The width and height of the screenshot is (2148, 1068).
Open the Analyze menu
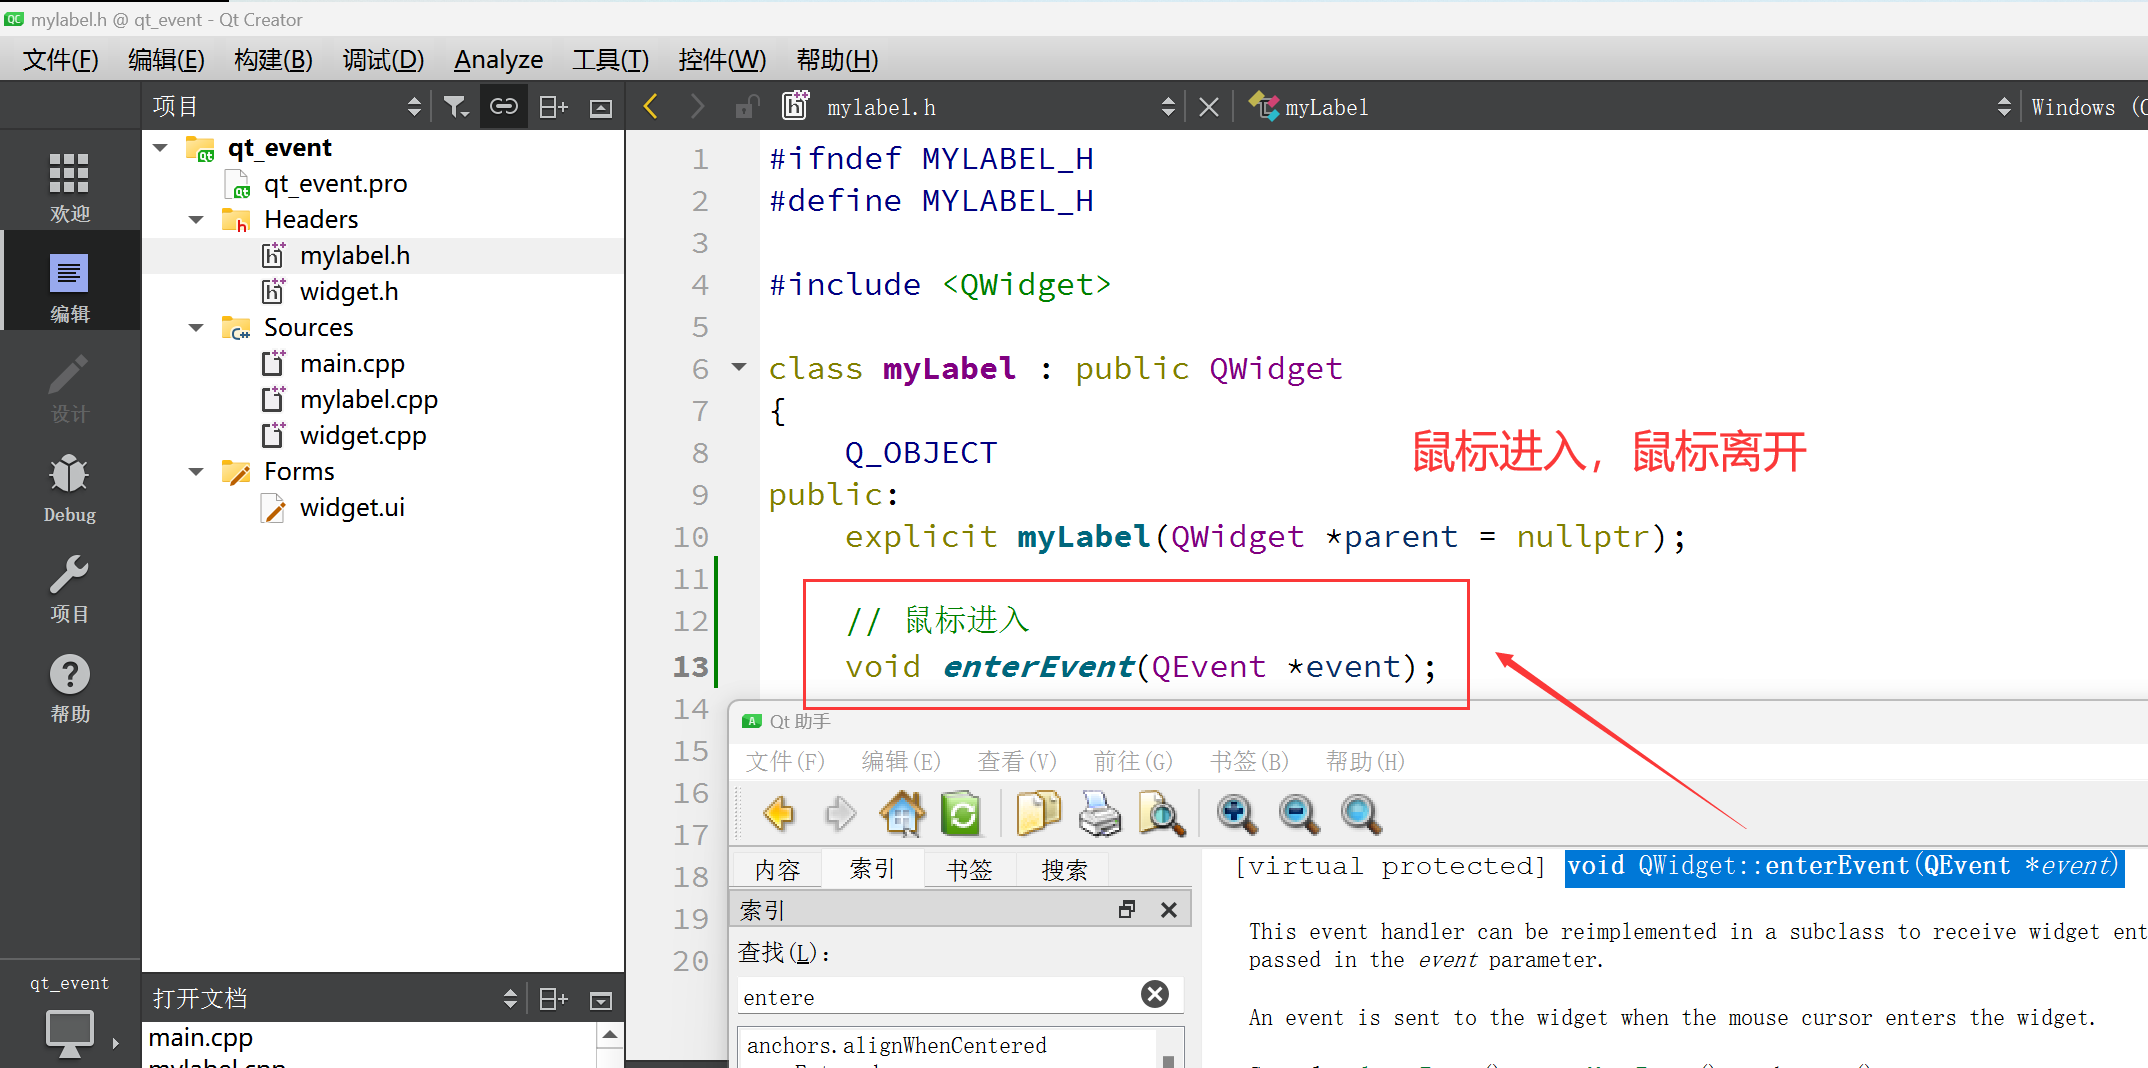point(498,60)
